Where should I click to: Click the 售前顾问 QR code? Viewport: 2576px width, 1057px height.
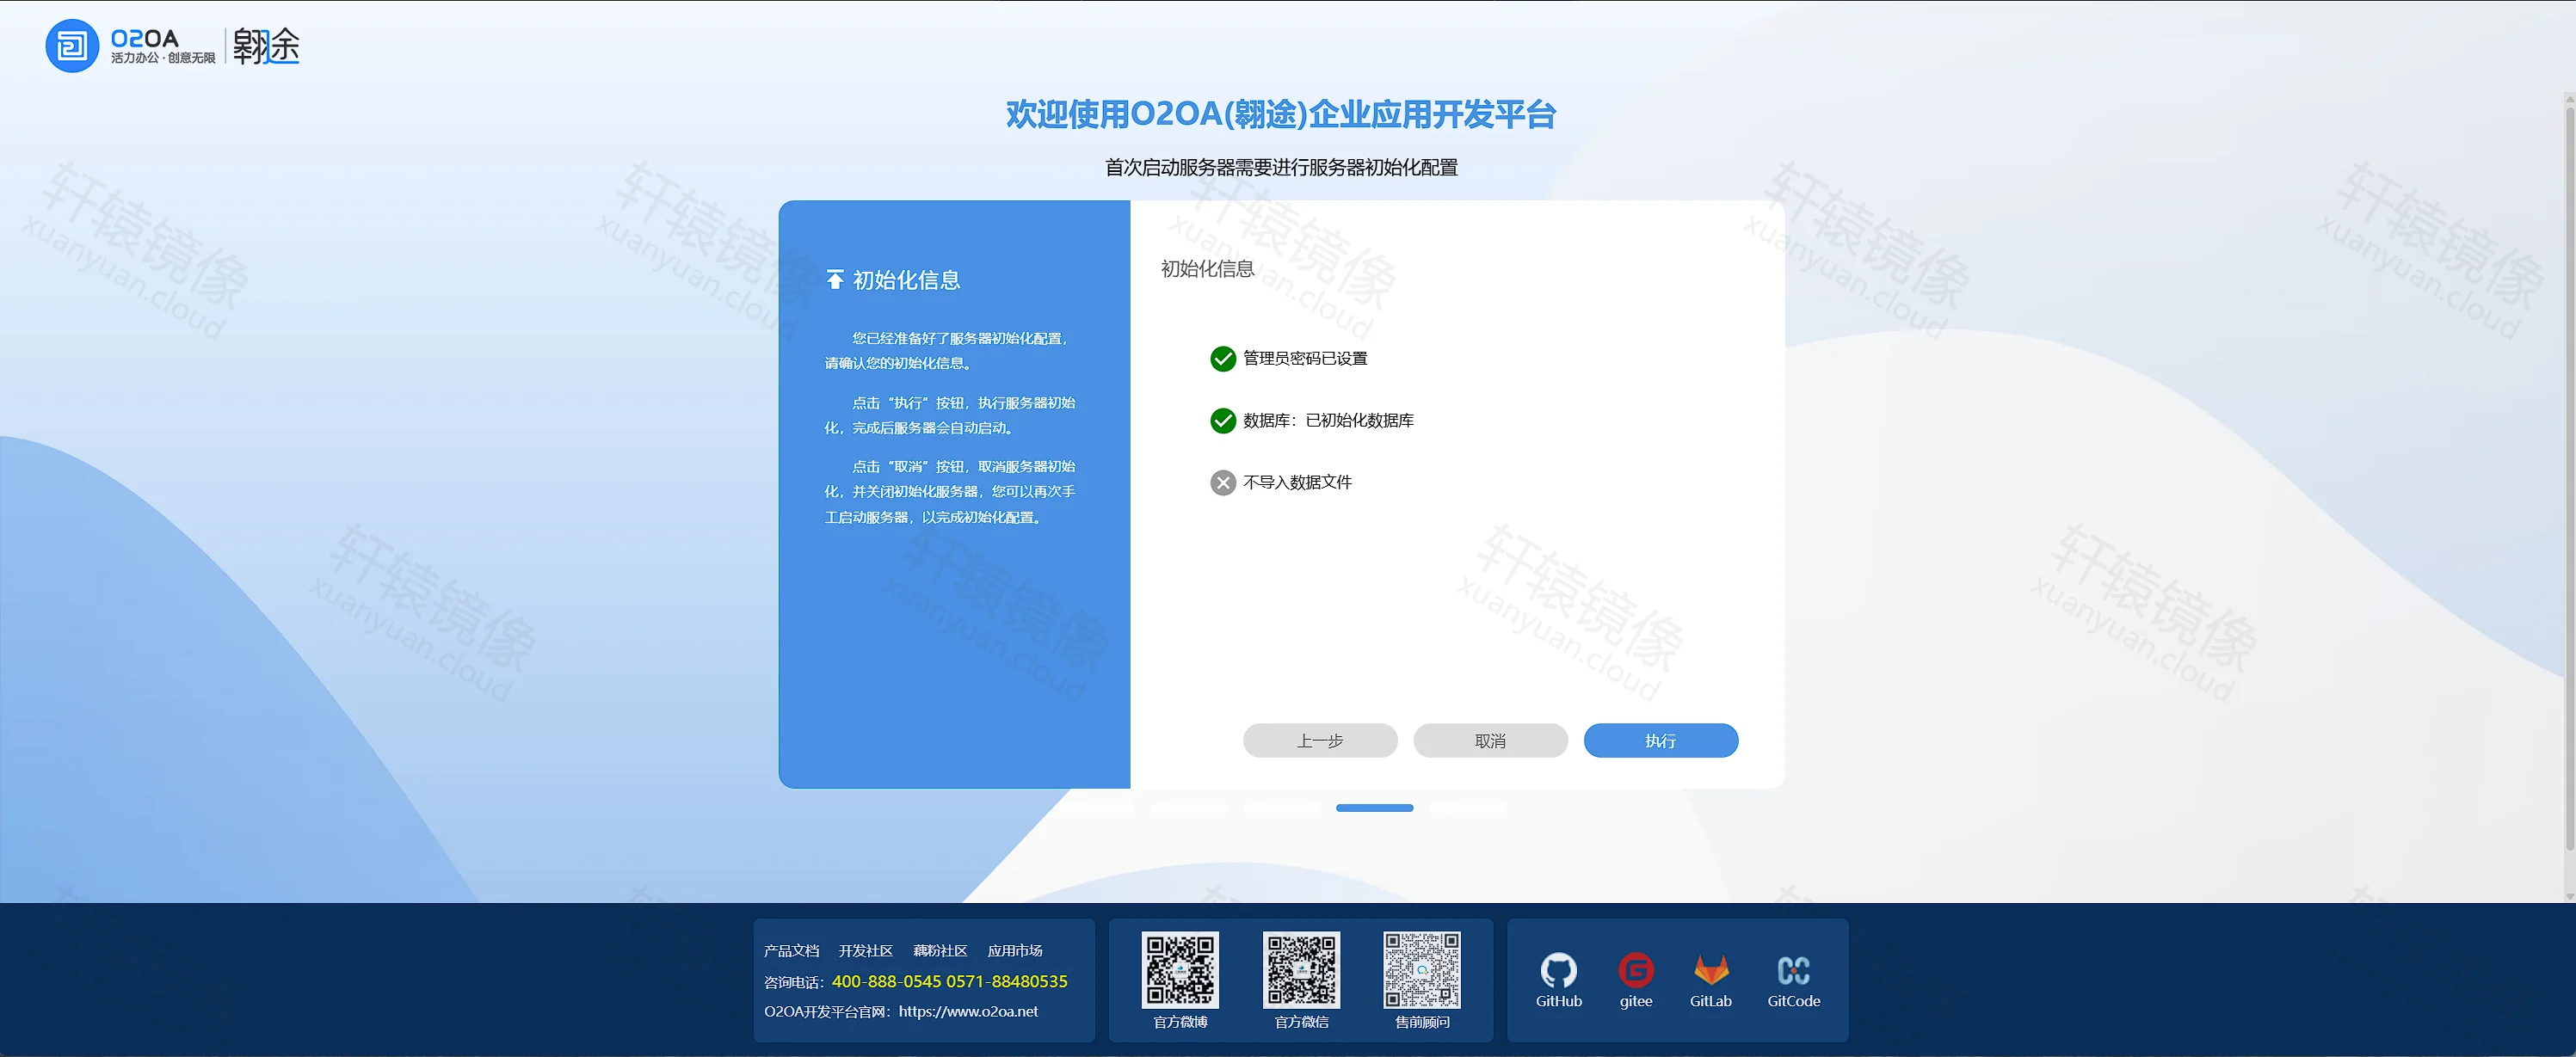tap(1422, 970)
